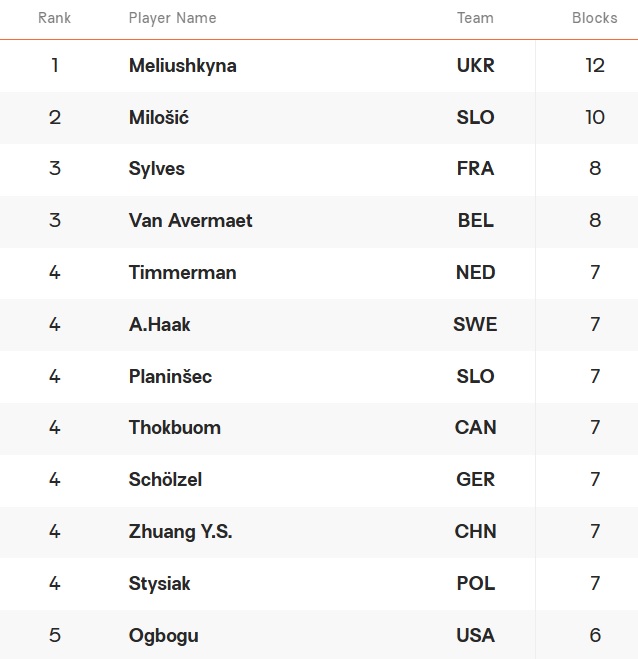This screenshot has width=638, height=659.
Task: Click the Team column header
Action: pos(475,18)
